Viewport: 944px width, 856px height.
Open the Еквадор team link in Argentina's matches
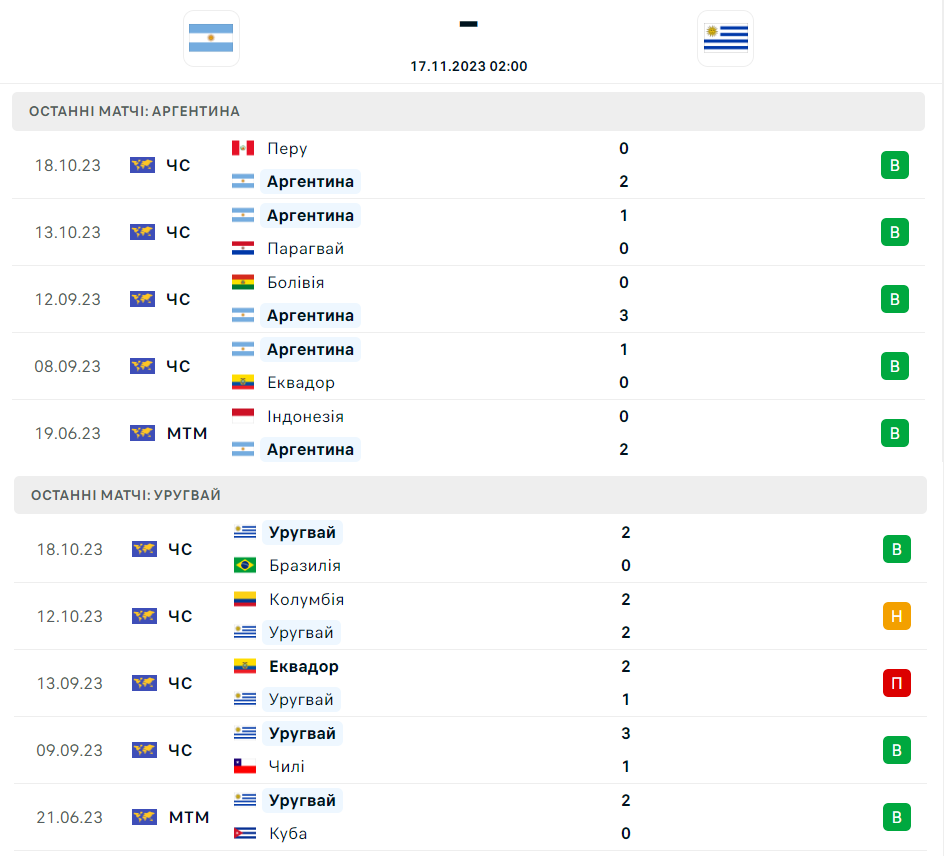[301, 383]
